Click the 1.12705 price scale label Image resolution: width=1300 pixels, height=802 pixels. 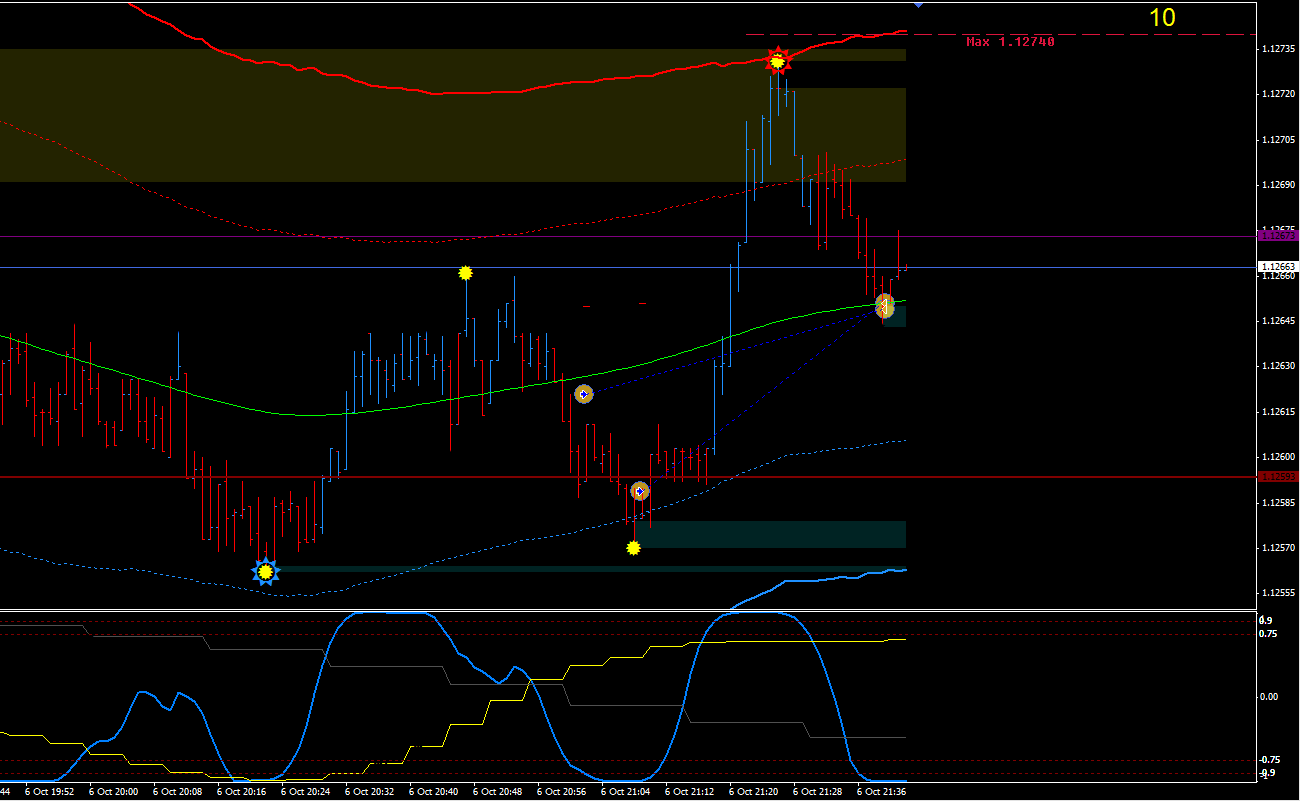tap(1278, 139)
